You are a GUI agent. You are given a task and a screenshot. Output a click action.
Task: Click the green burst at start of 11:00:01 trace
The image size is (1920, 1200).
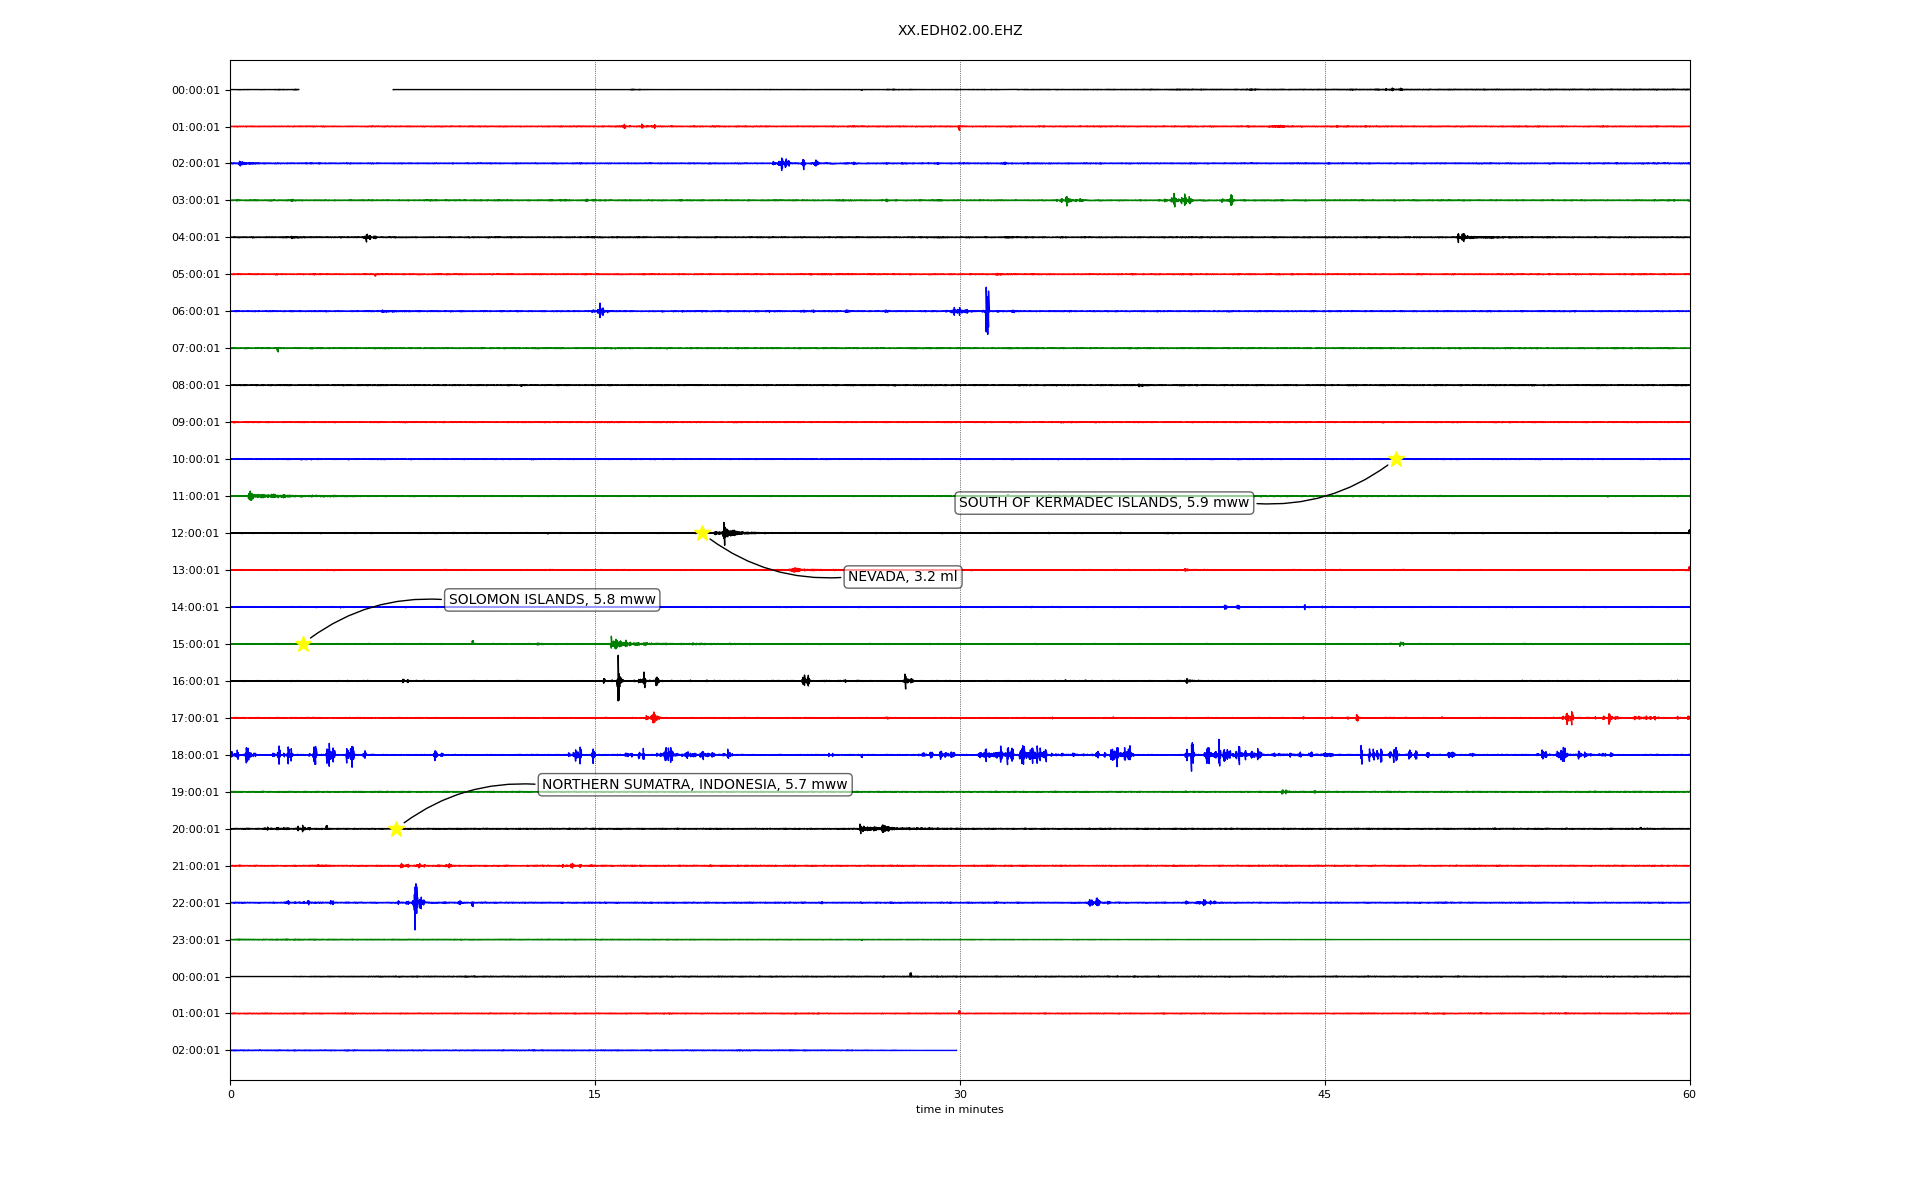click(x=250, y=496)
